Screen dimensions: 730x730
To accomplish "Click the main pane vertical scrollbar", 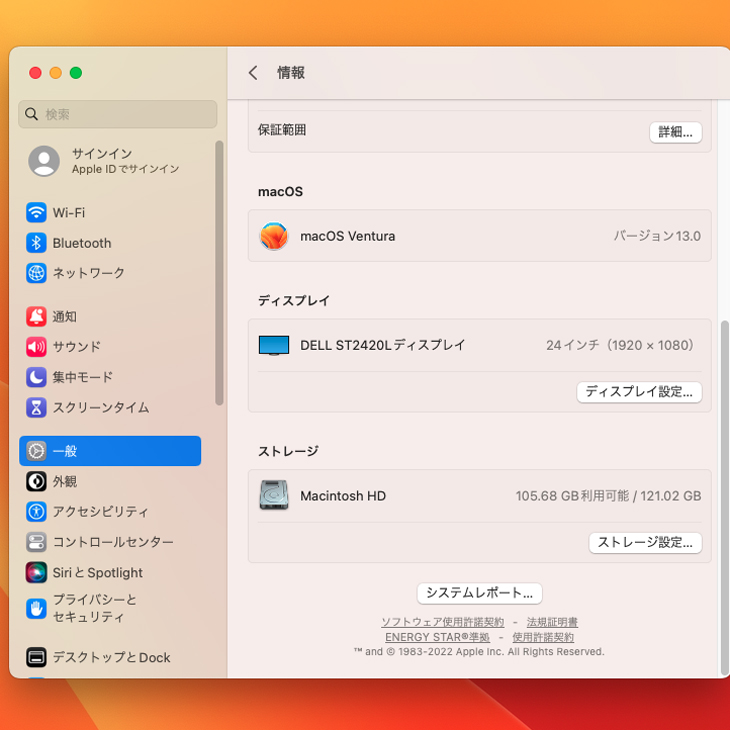I will (724, 498).
